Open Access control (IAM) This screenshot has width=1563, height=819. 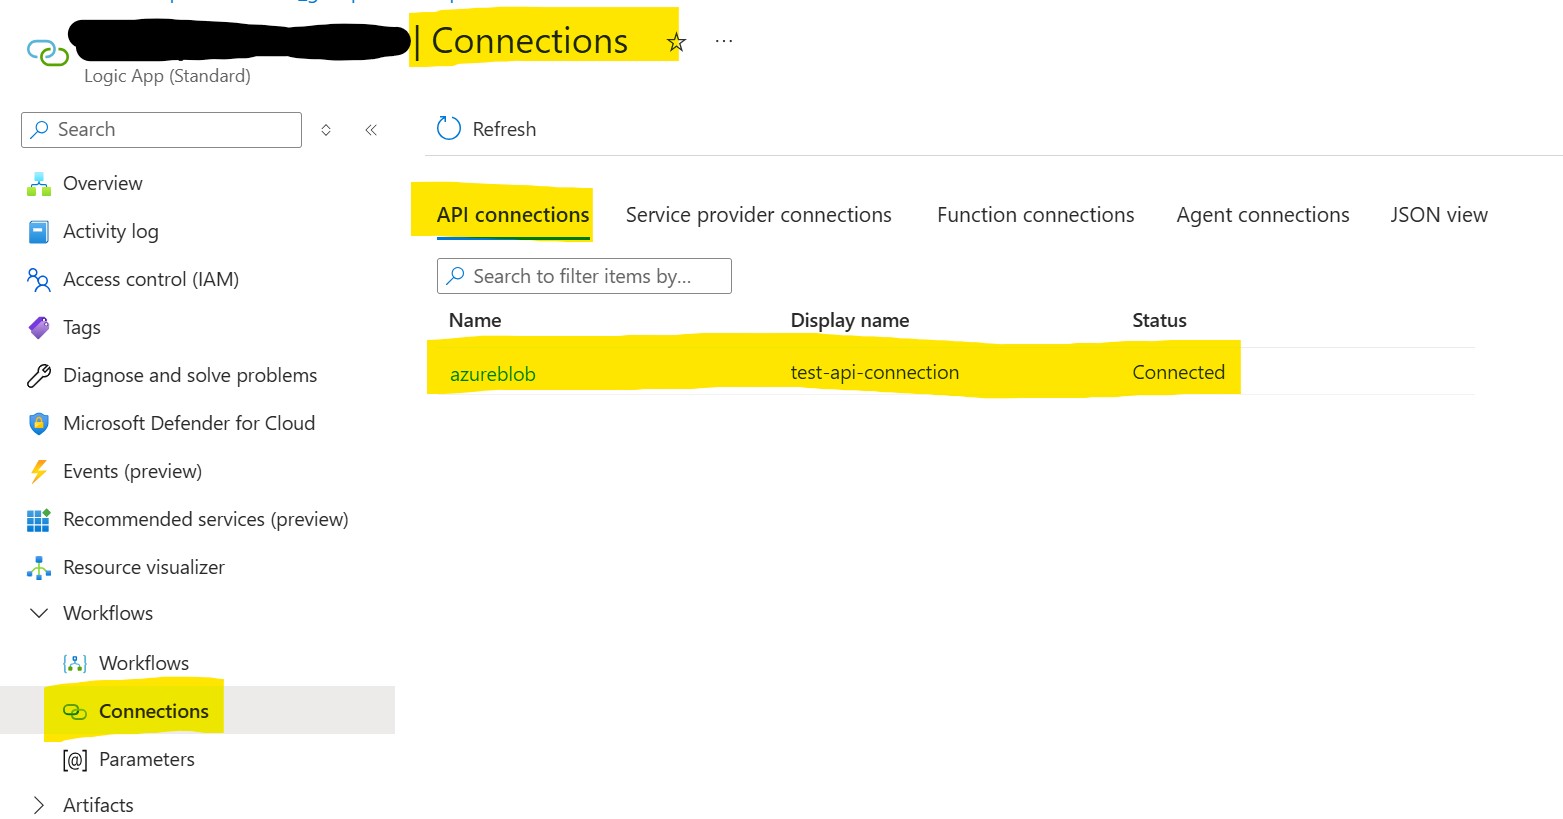(x=151, y=279)
